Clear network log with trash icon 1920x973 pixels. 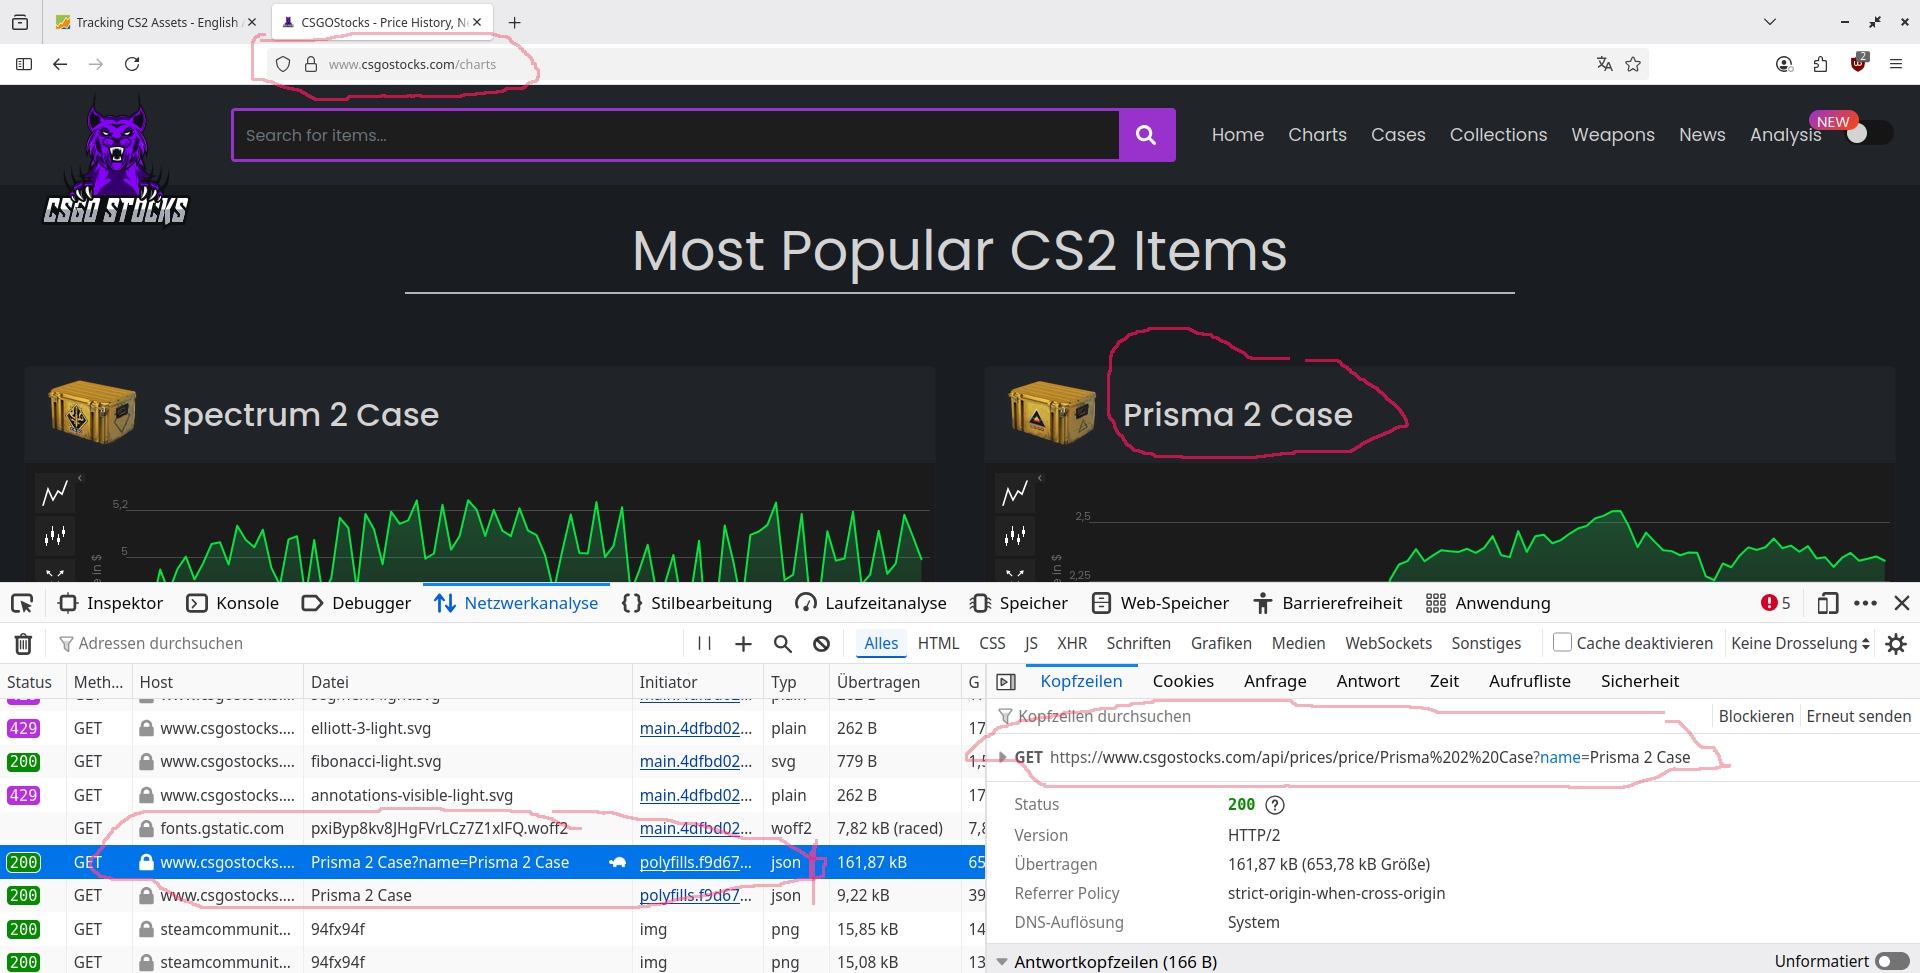pyautogui.click(x=23, y=643)
